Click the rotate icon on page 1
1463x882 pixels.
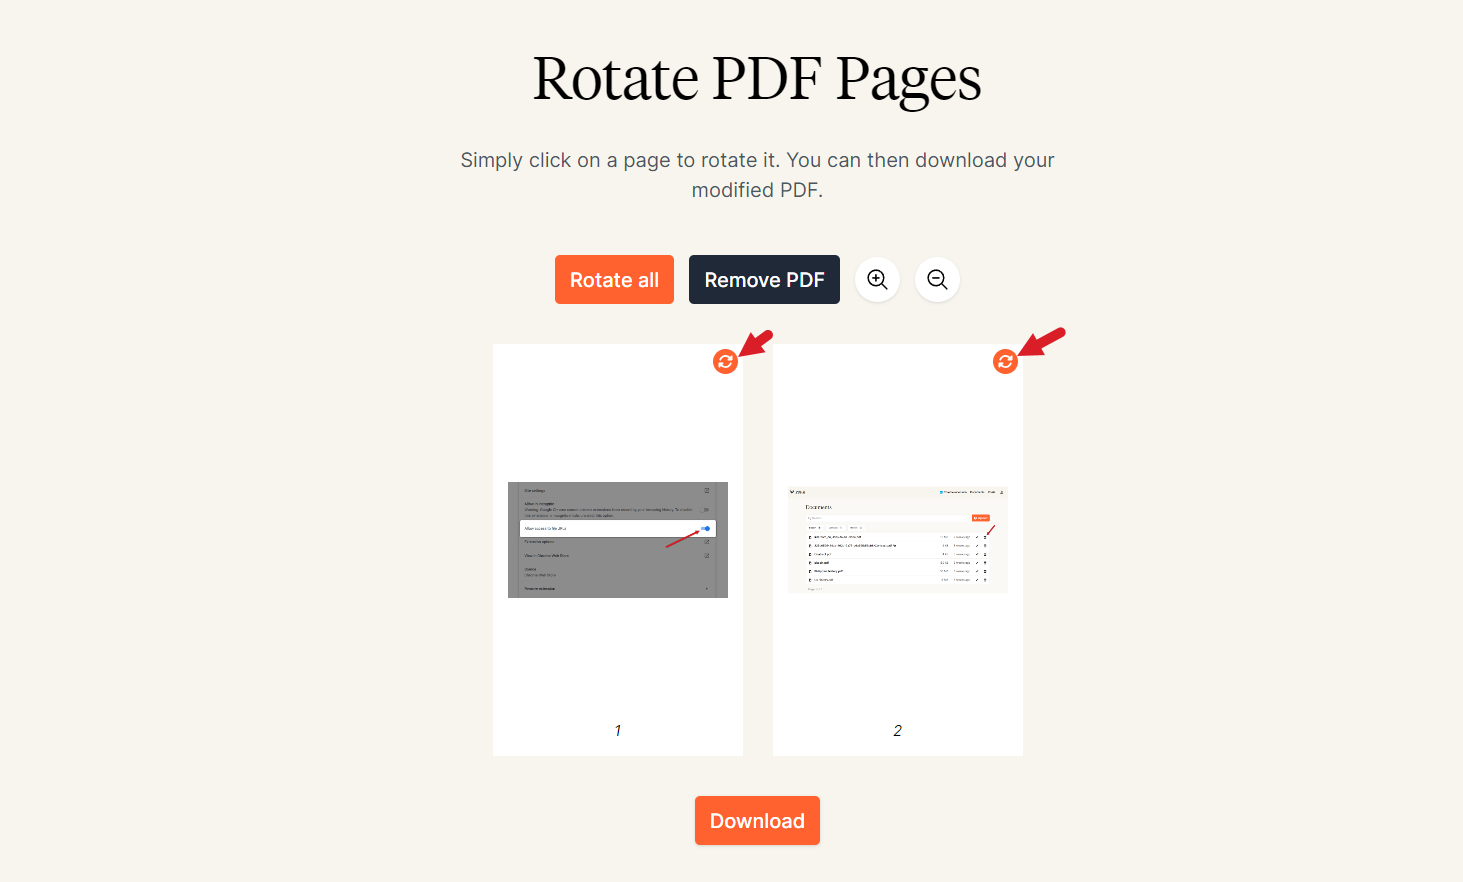point(725,362)
